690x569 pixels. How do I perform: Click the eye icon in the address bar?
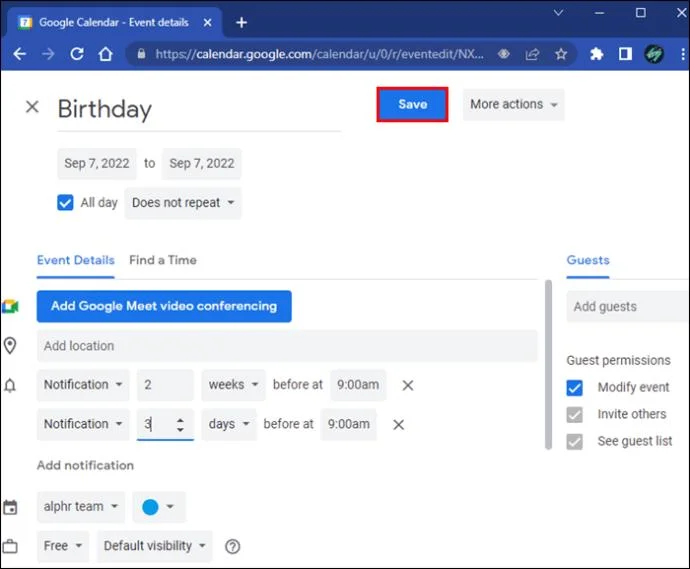pos(504,54)
